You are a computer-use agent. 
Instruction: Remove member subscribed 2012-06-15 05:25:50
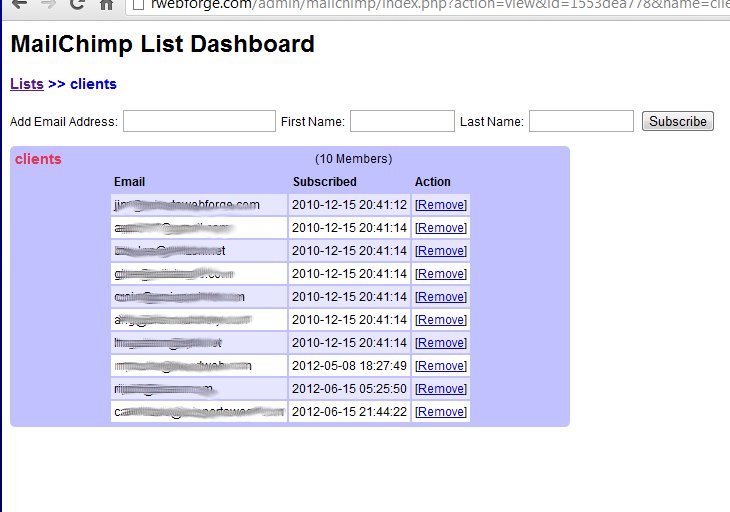[440, 389]
